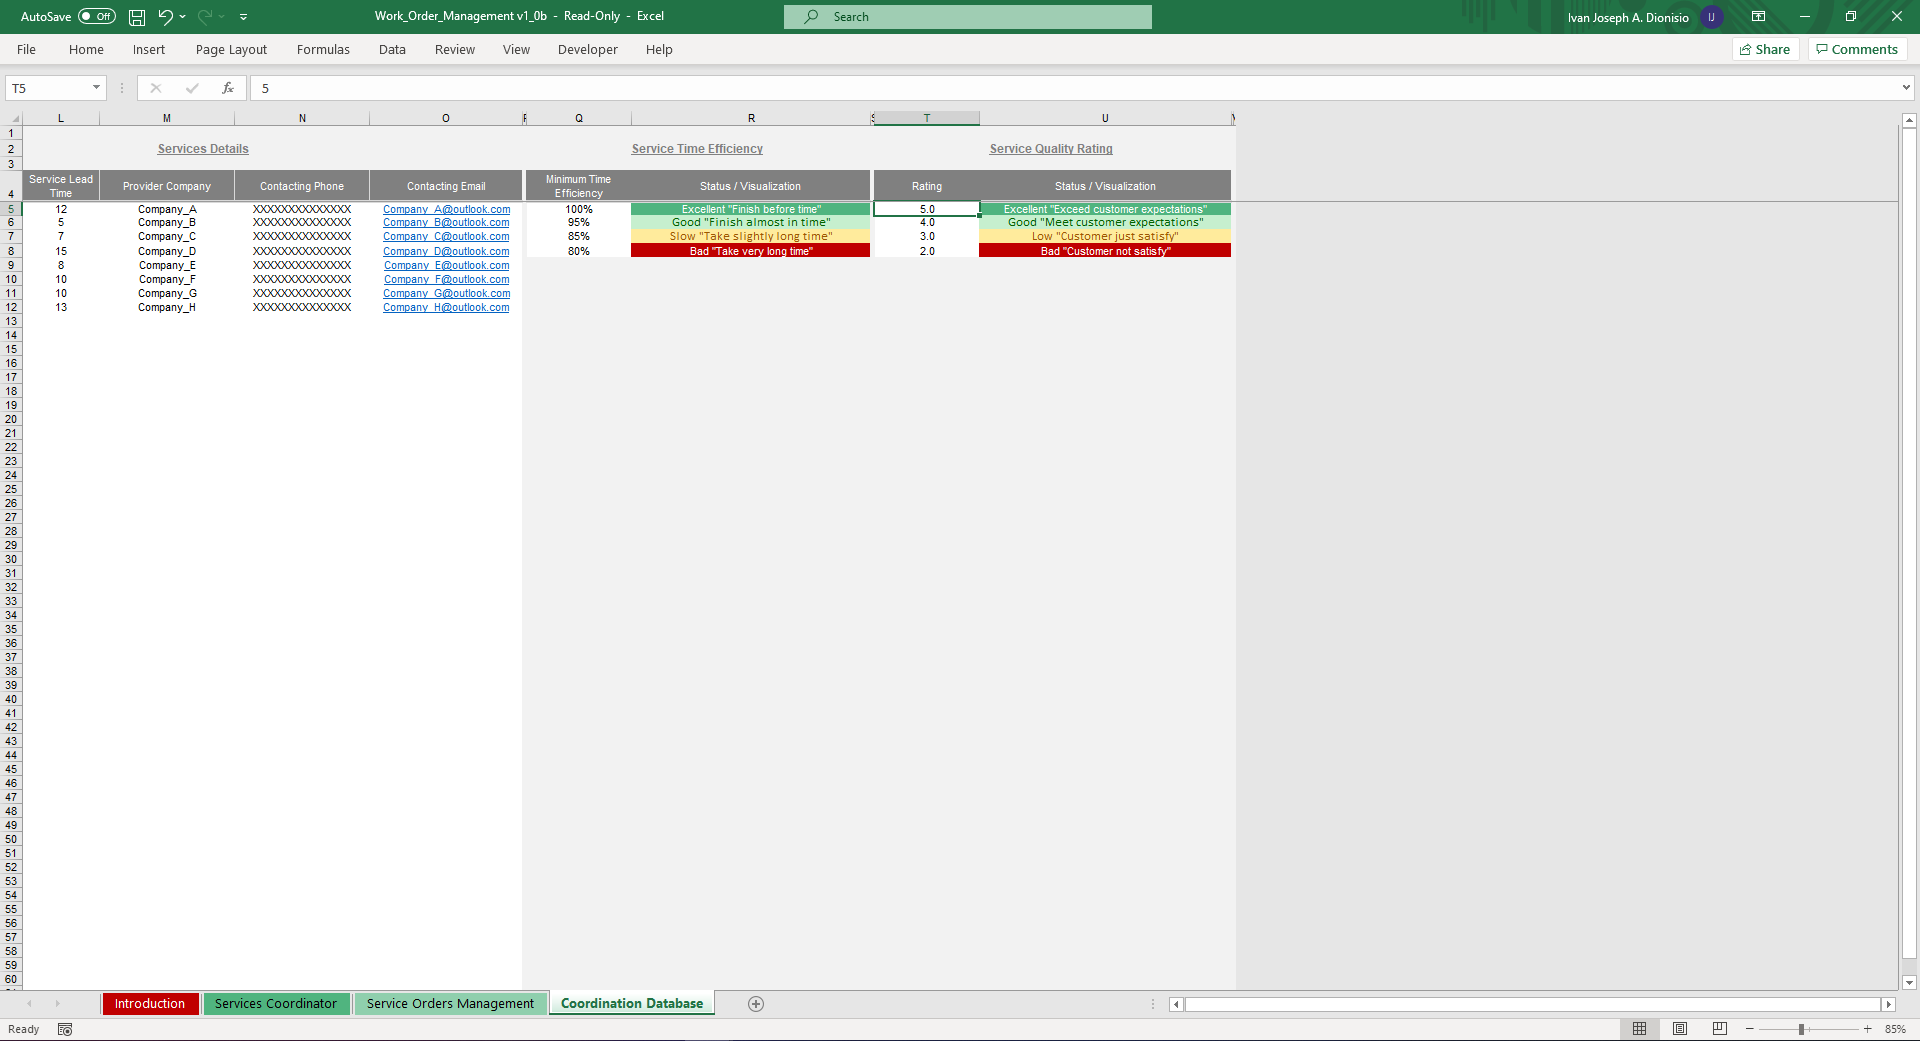This screenshot has width=1920, height=1041.
Task: Select the Bad "Take very long time" red cell
Action: 751,251
